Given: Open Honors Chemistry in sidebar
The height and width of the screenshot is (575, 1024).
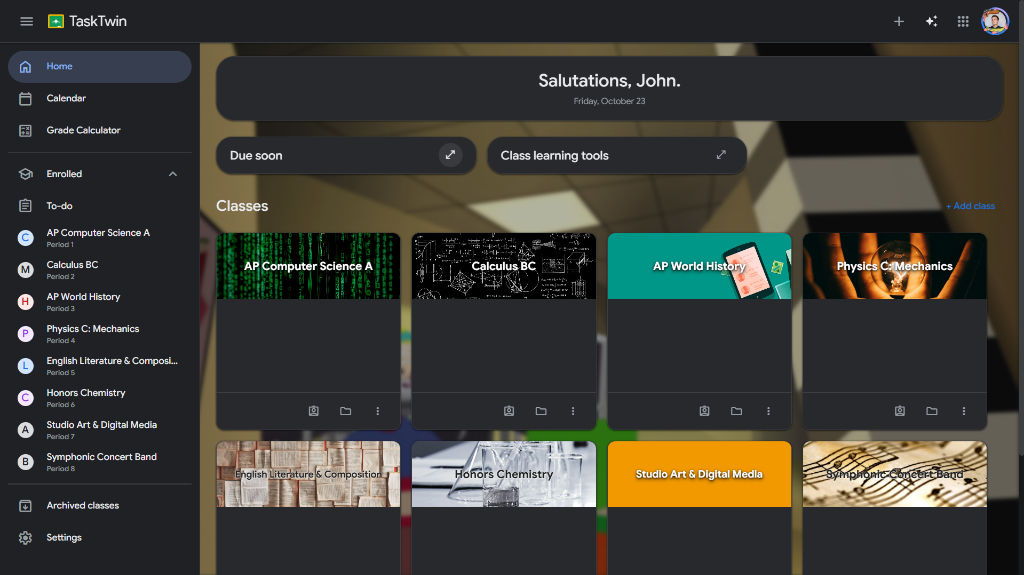Looking at the screenshot, I should [x=99, y=398].
